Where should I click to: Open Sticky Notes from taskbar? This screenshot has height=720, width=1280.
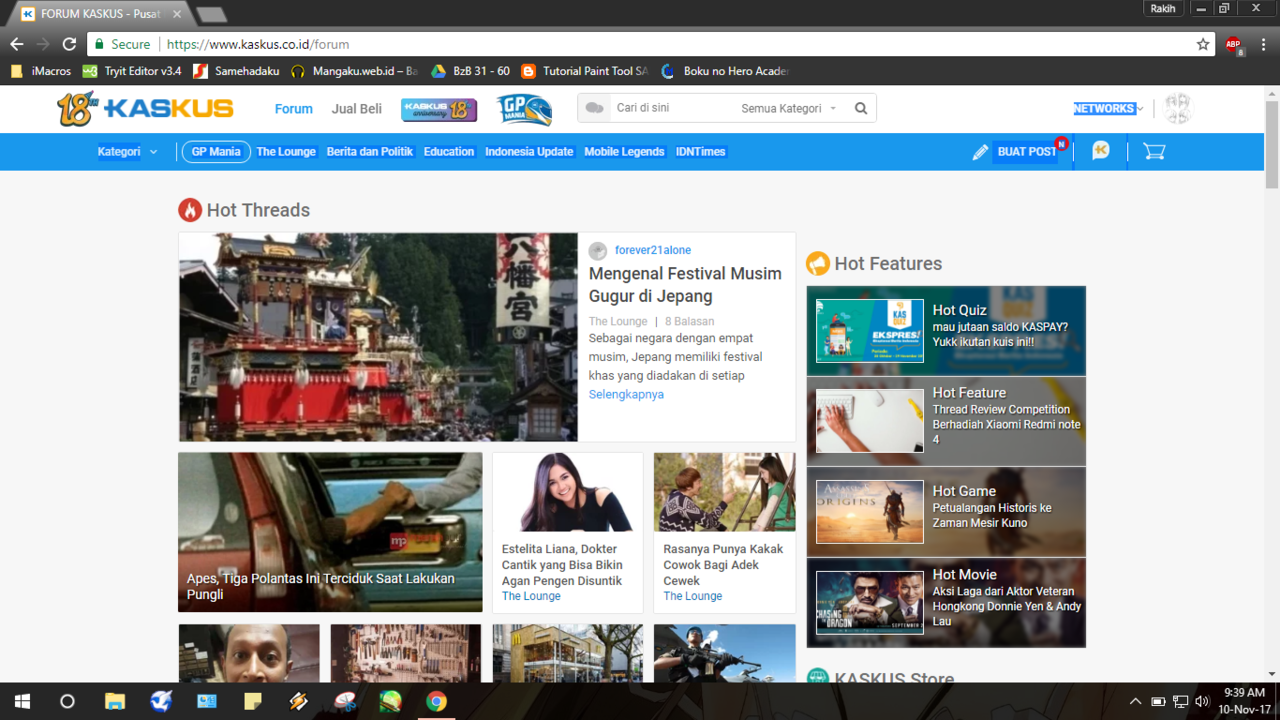point(253,701)
